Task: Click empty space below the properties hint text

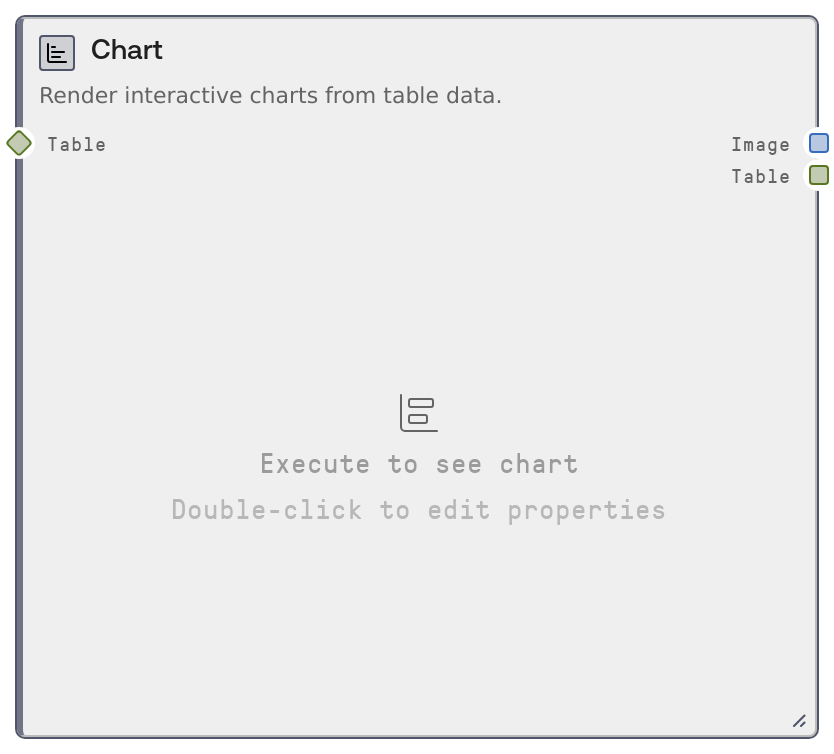Action: pos(419,620)
